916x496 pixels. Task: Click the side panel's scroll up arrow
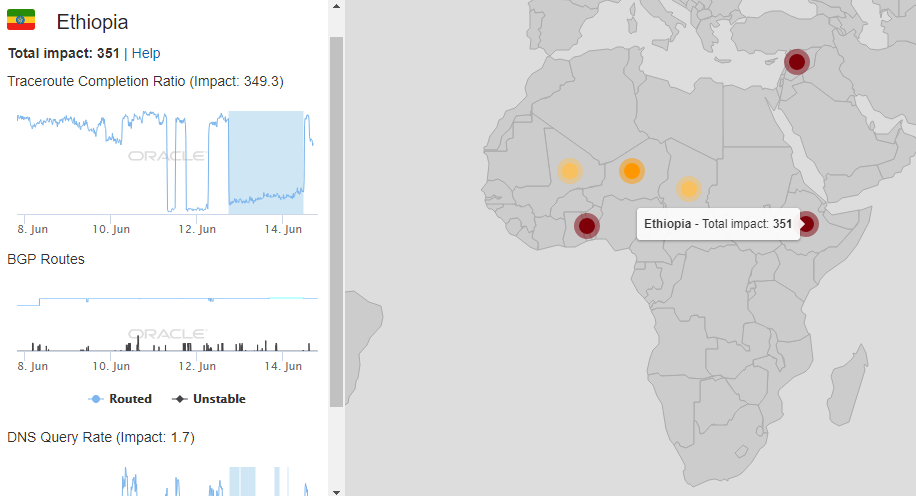coord(336,6)
